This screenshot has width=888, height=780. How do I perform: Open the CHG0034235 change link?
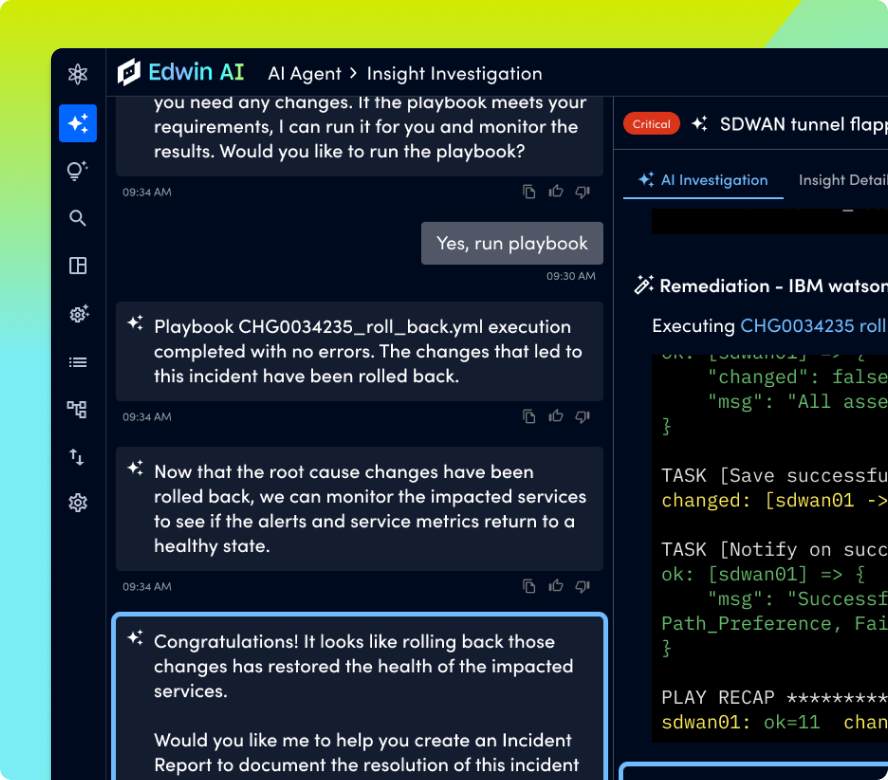pyautogui.click(x=797, y=326)
